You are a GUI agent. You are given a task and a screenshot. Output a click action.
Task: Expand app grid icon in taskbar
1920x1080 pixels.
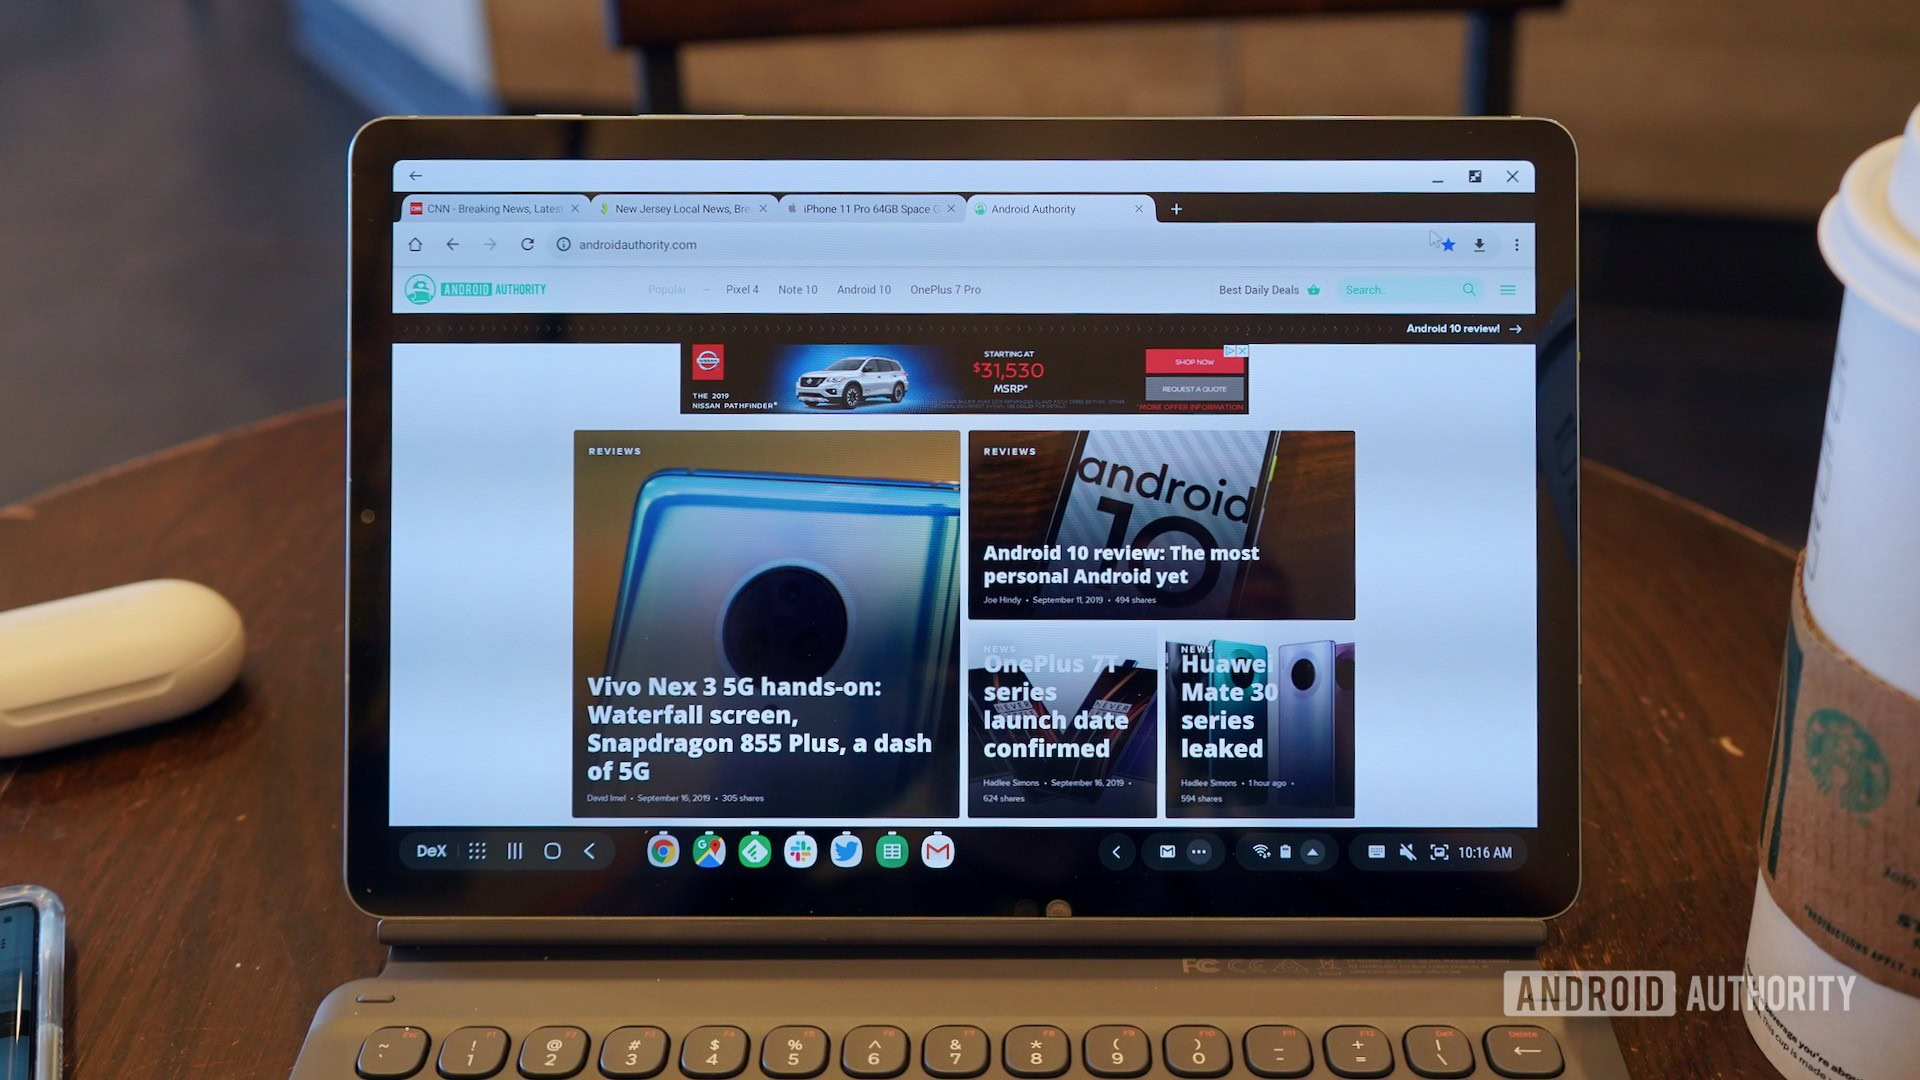(x=476, y=852)
